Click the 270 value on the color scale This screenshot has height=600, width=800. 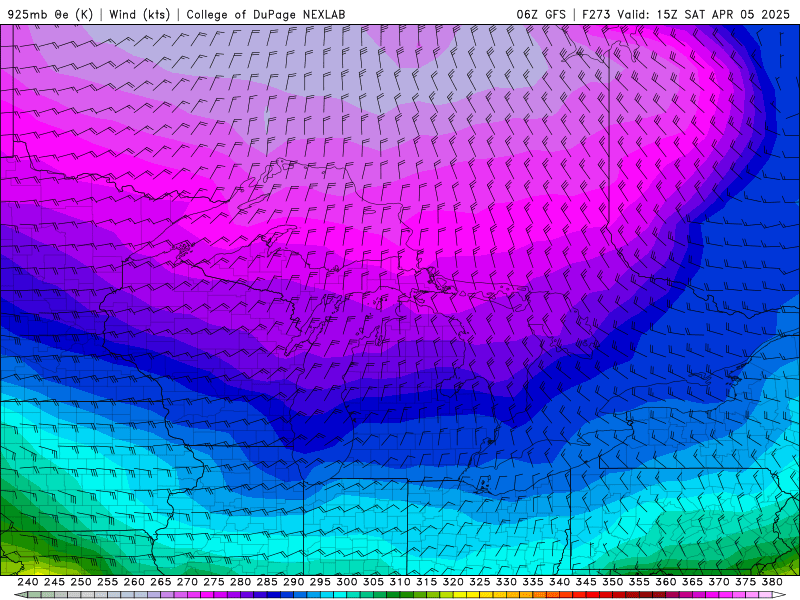pos(187,582)
